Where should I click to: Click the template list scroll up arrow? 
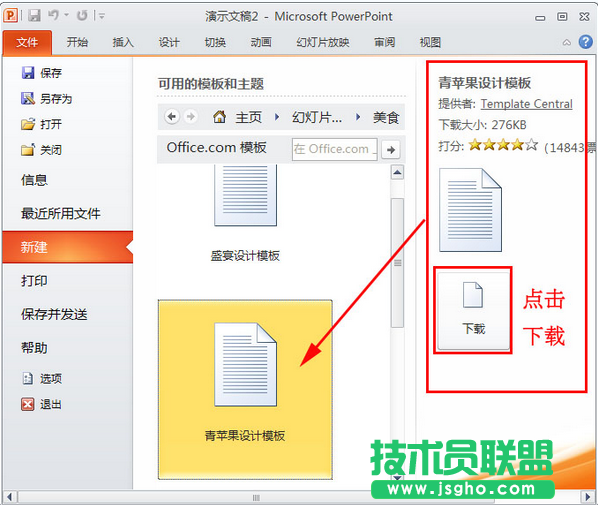click(397, 172)
